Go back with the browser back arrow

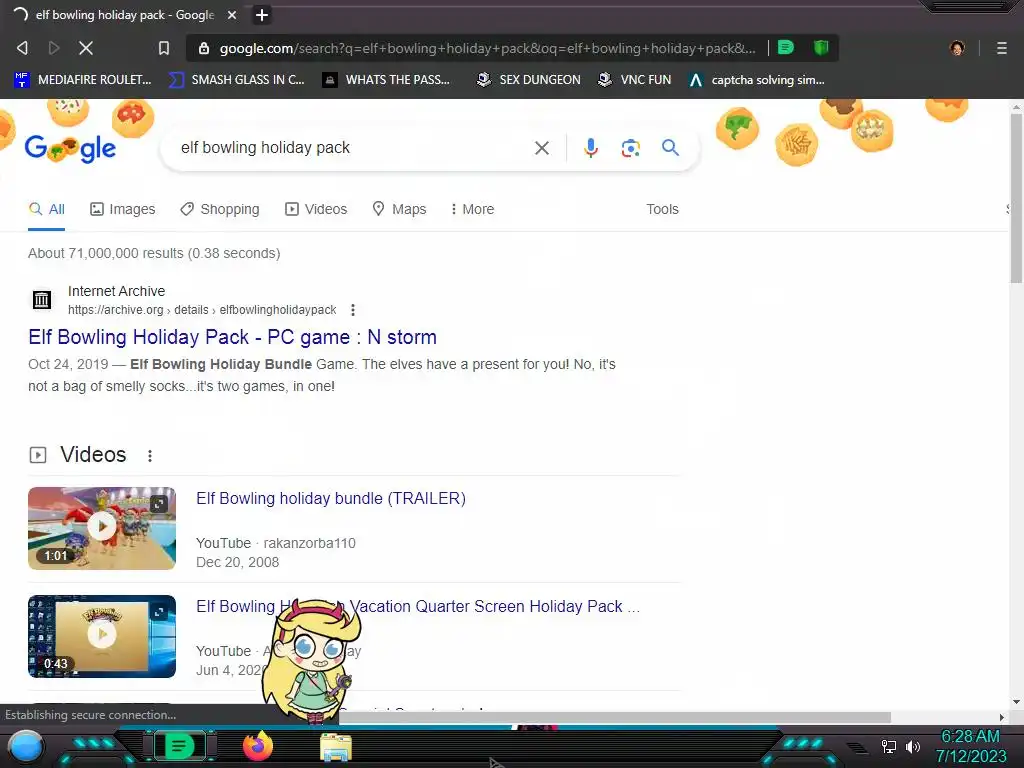tap(22, 48)
